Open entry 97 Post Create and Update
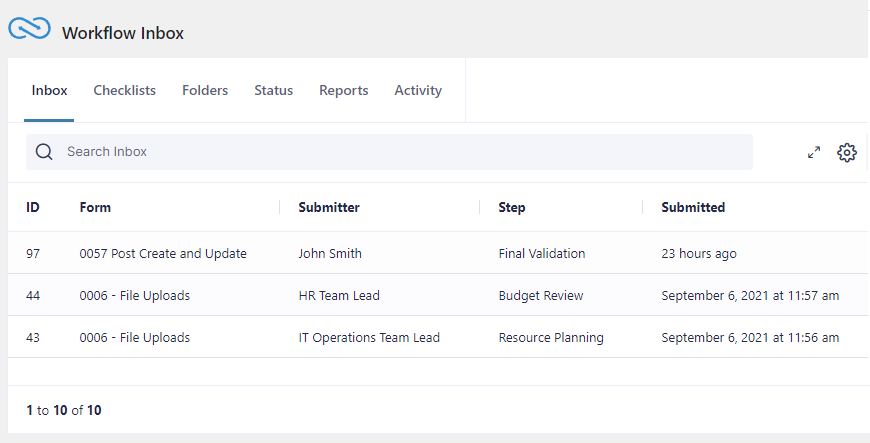The image size is (870, 443). click(x=163, y=254)
